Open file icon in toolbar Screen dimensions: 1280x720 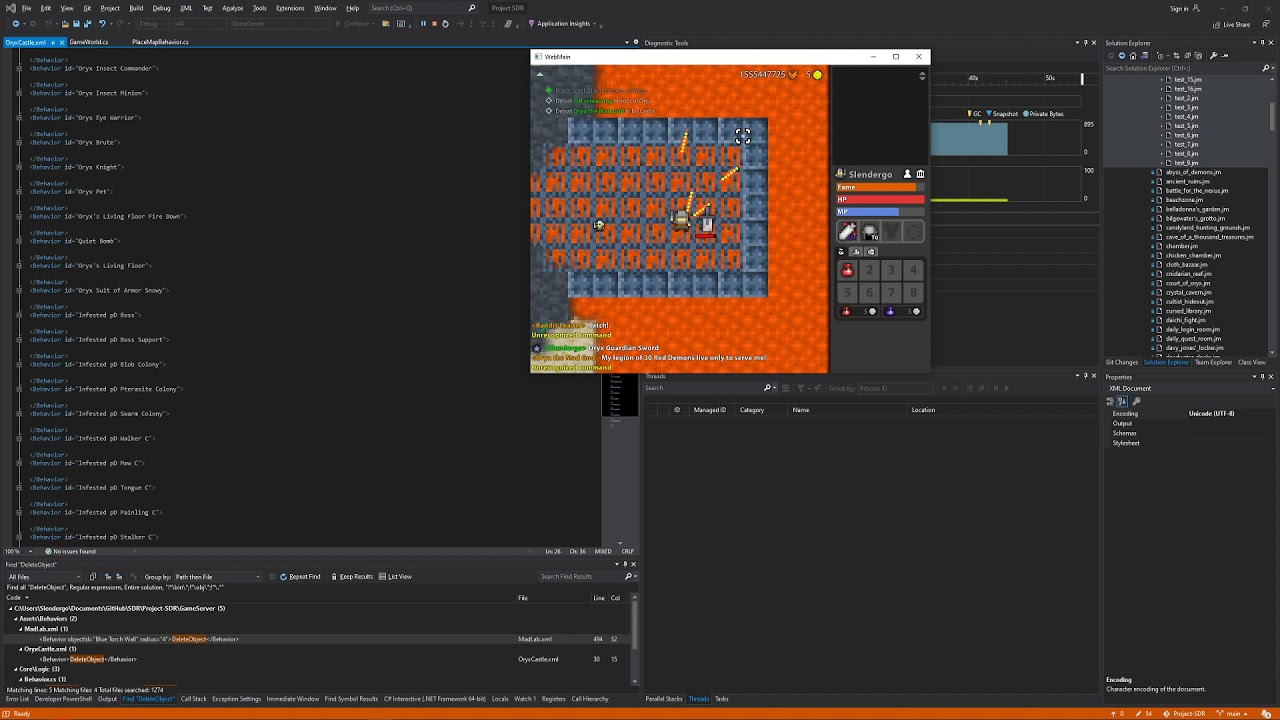(65, 24)
